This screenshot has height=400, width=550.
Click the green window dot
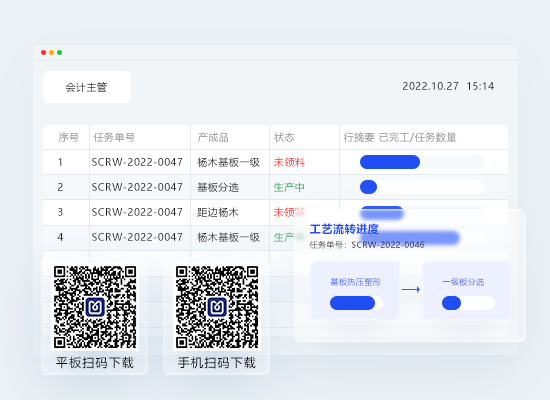[x=60, y=53]
